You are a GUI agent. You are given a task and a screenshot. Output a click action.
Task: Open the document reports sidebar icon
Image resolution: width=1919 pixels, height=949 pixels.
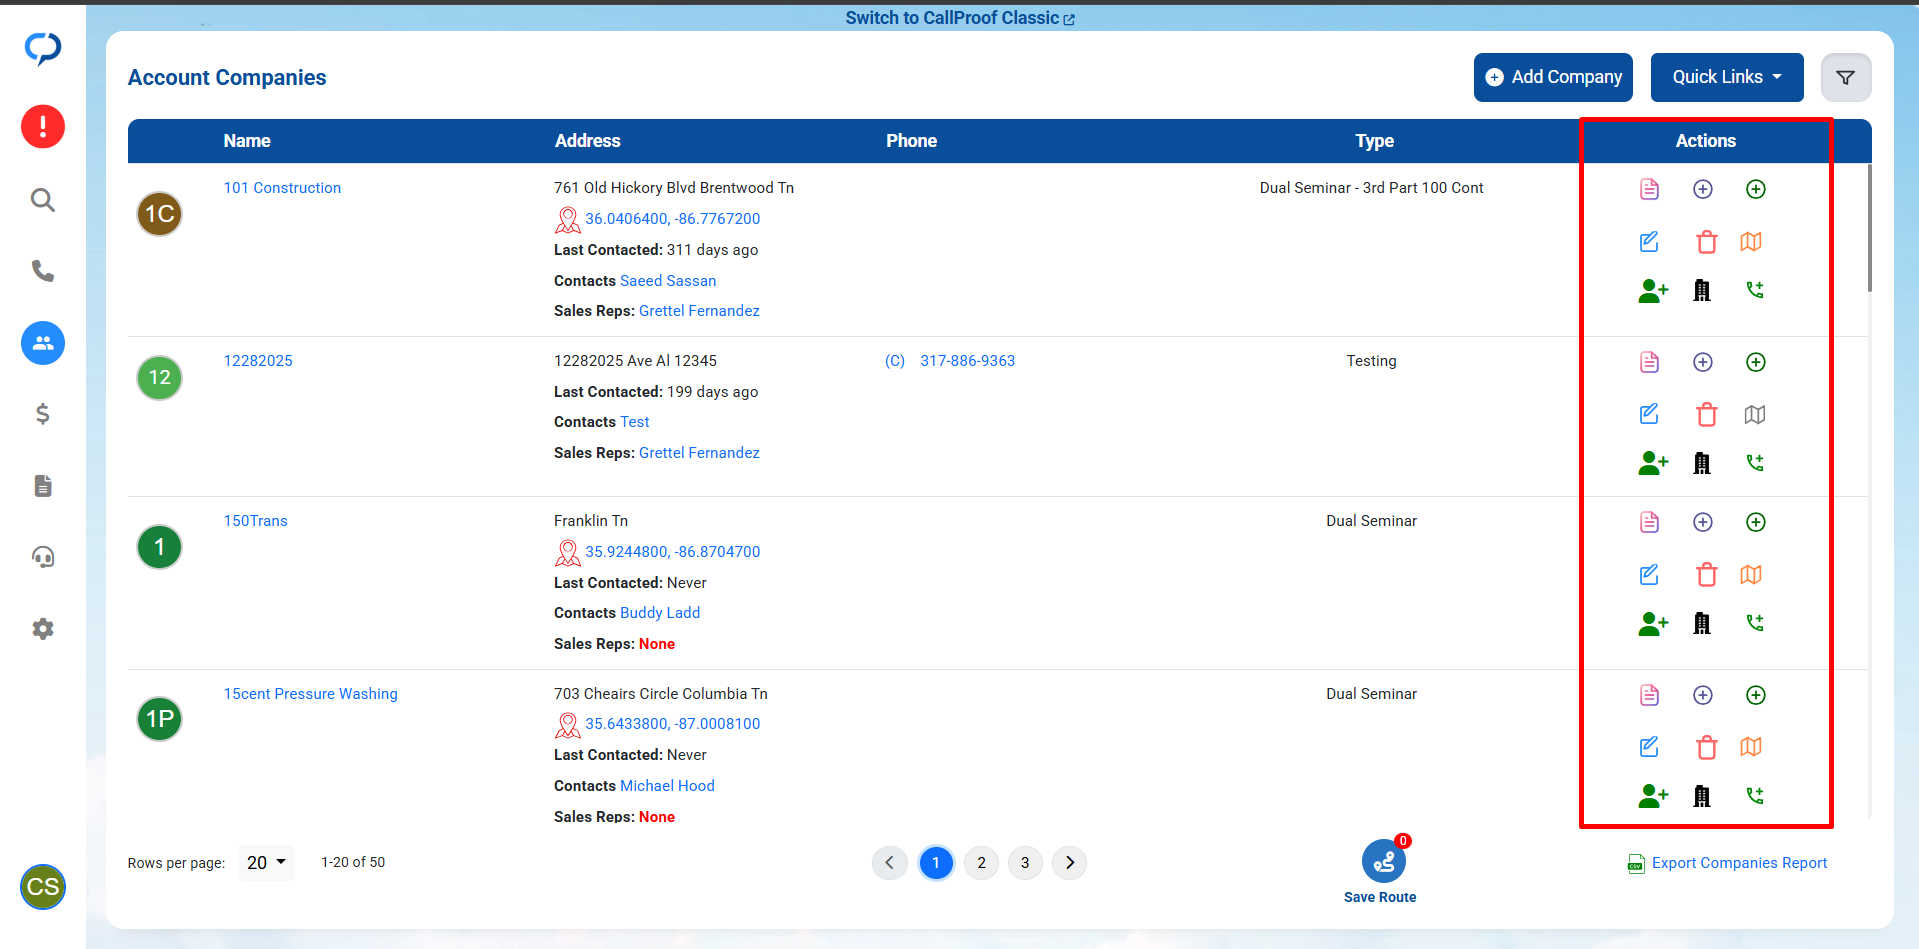point(43,486)
